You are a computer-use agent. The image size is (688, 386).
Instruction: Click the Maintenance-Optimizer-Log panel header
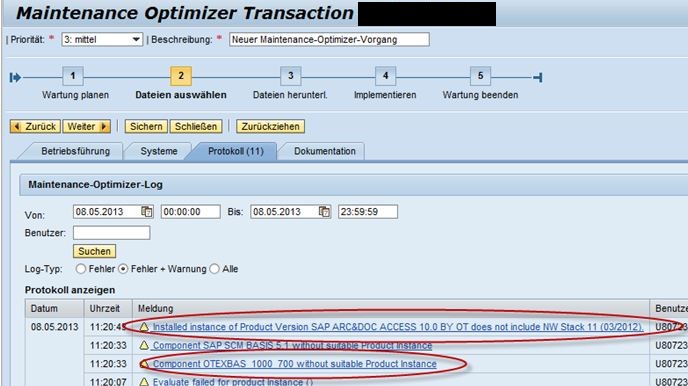point(353,185)
